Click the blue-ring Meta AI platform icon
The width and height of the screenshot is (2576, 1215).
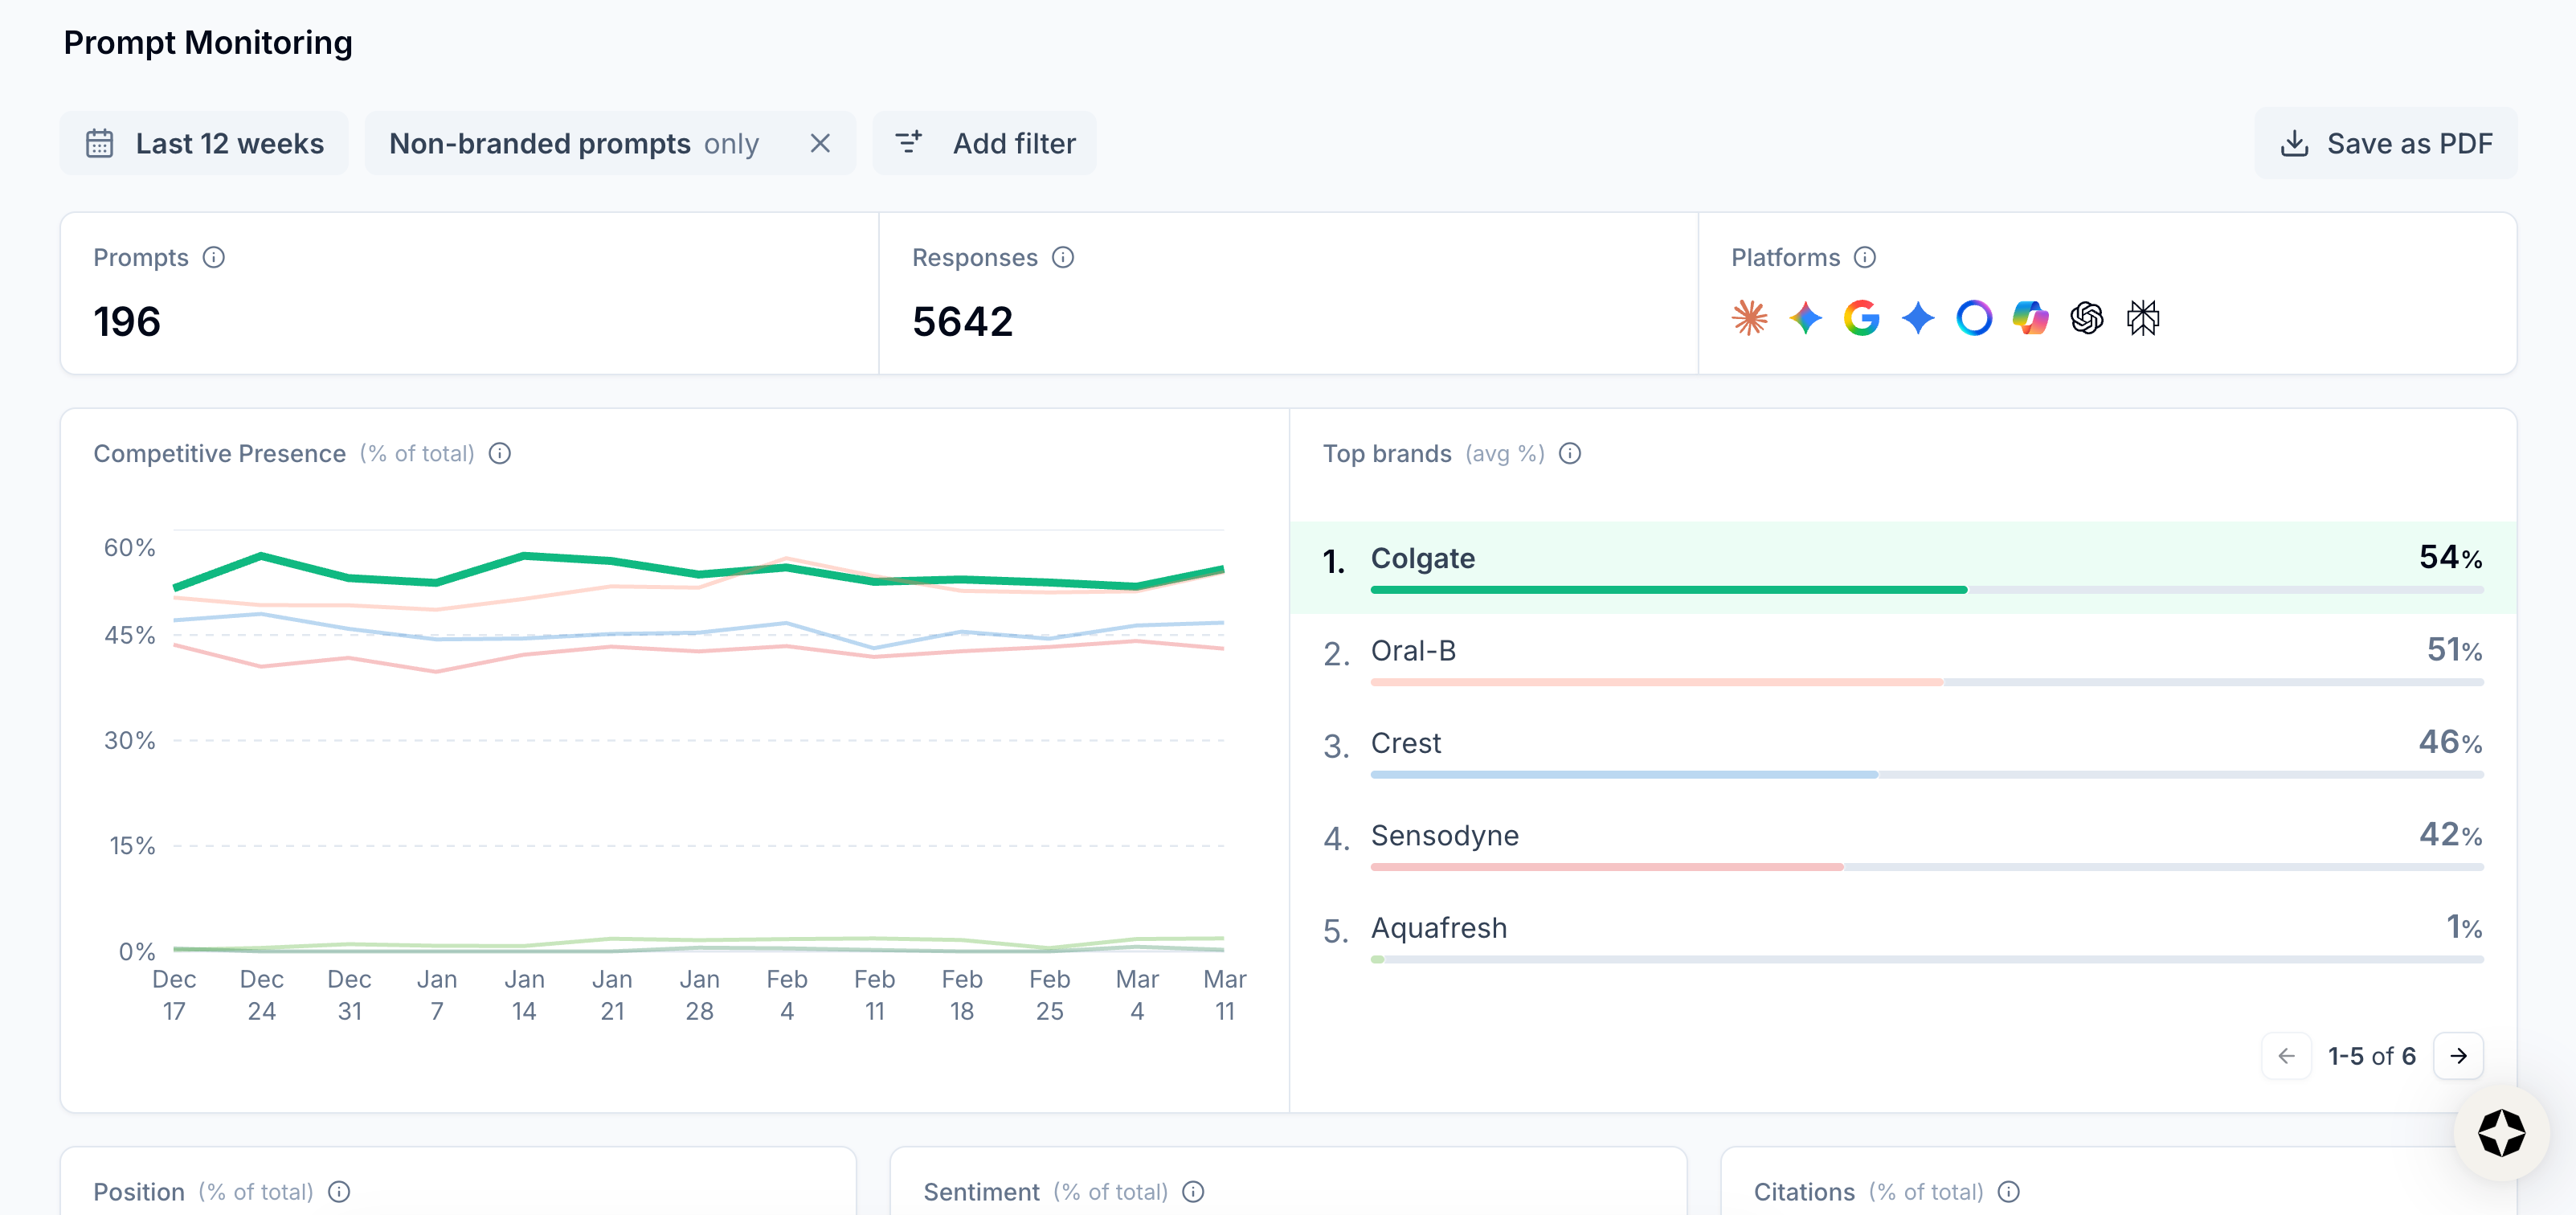coord(1974,318)
